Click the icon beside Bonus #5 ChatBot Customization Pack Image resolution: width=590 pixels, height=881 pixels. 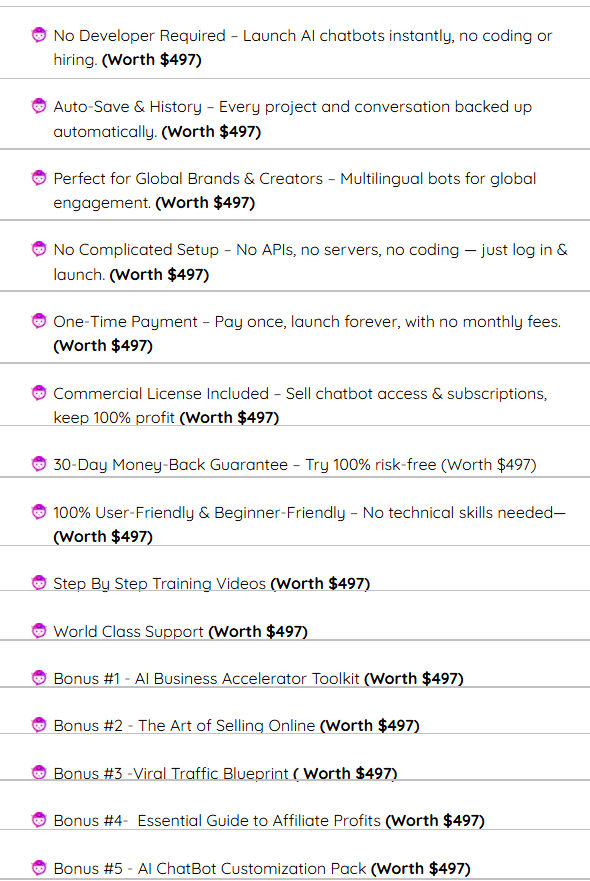[39, 868]
